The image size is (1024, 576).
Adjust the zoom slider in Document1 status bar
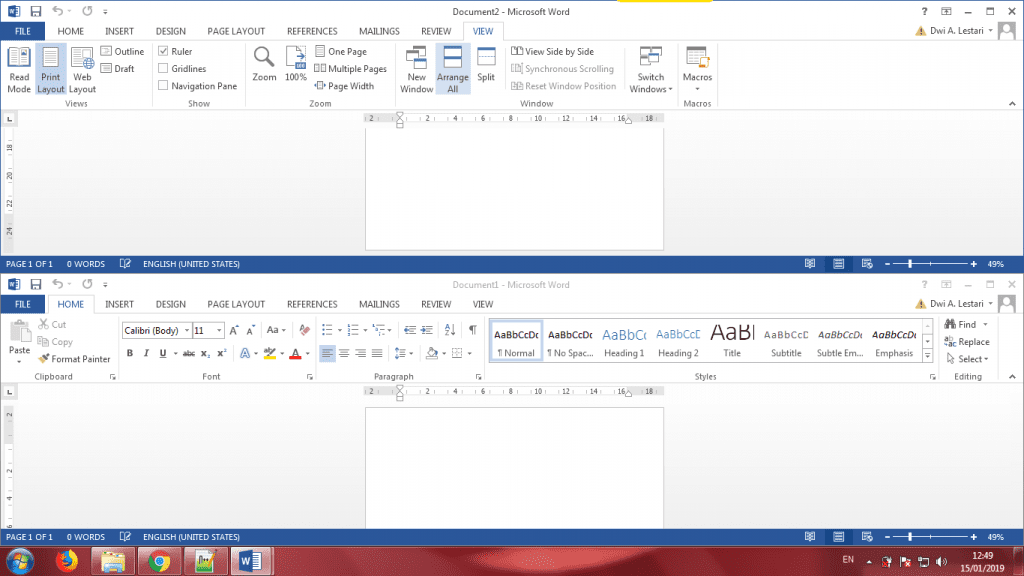coord(909,537)
